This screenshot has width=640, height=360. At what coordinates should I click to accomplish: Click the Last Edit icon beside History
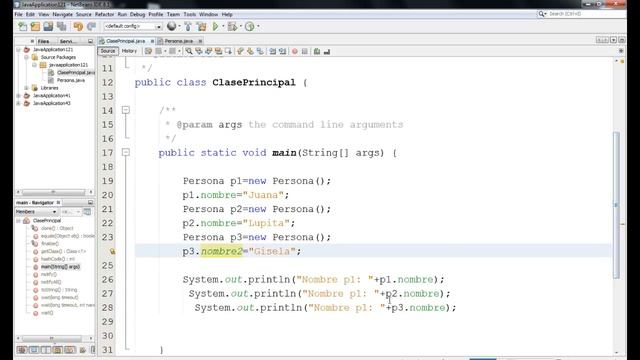(x=149, y=51)
